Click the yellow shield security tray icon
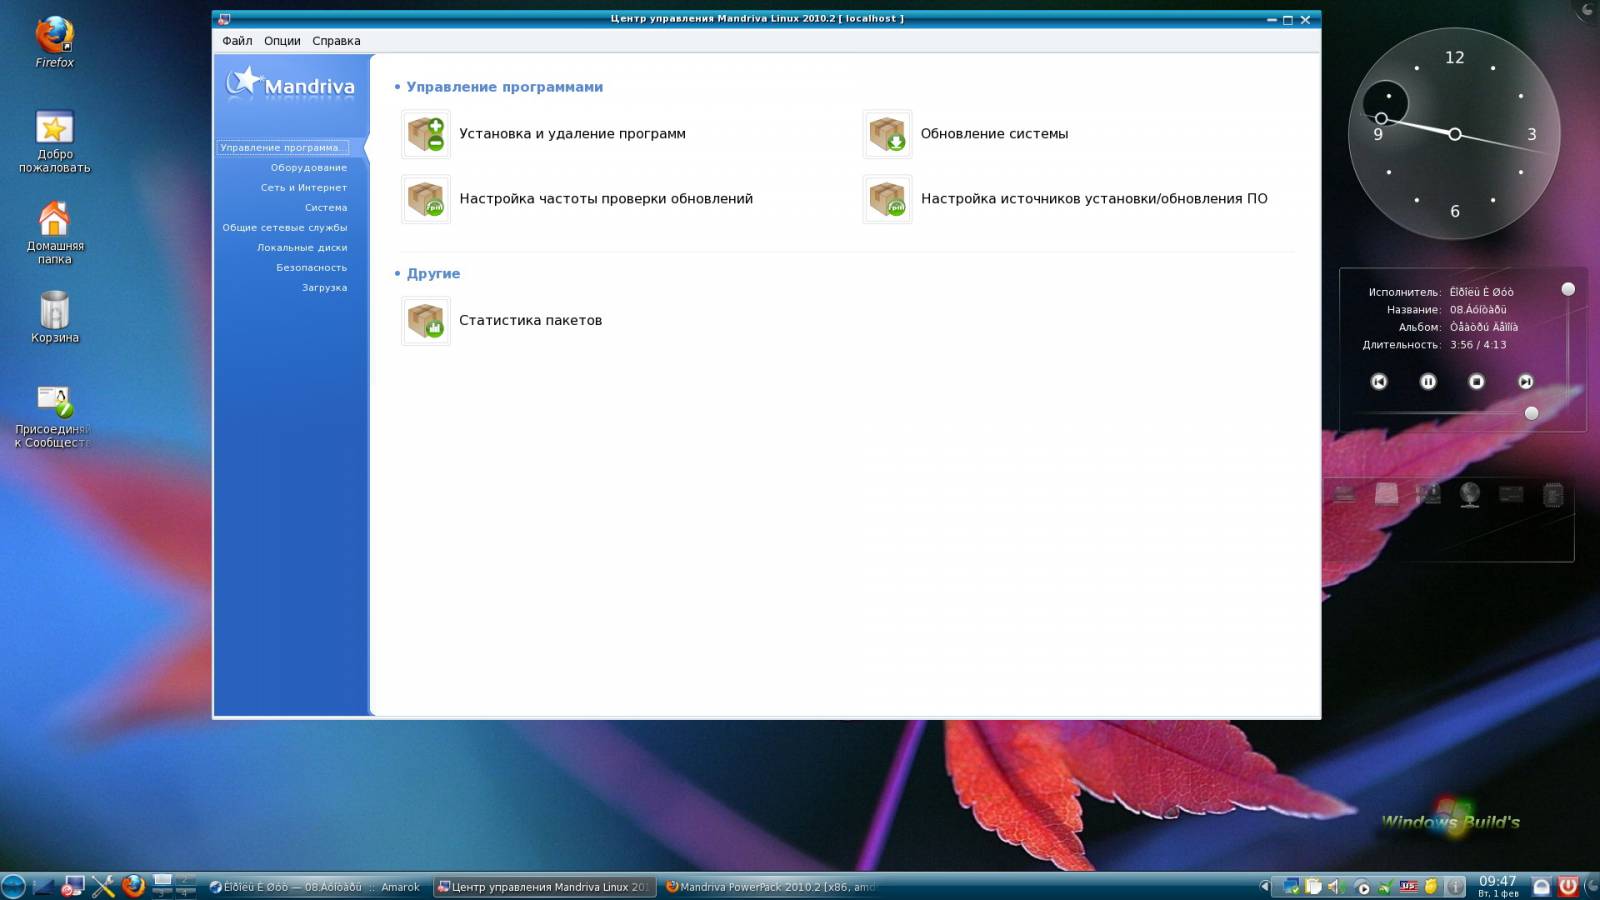 pos(1431,887)
